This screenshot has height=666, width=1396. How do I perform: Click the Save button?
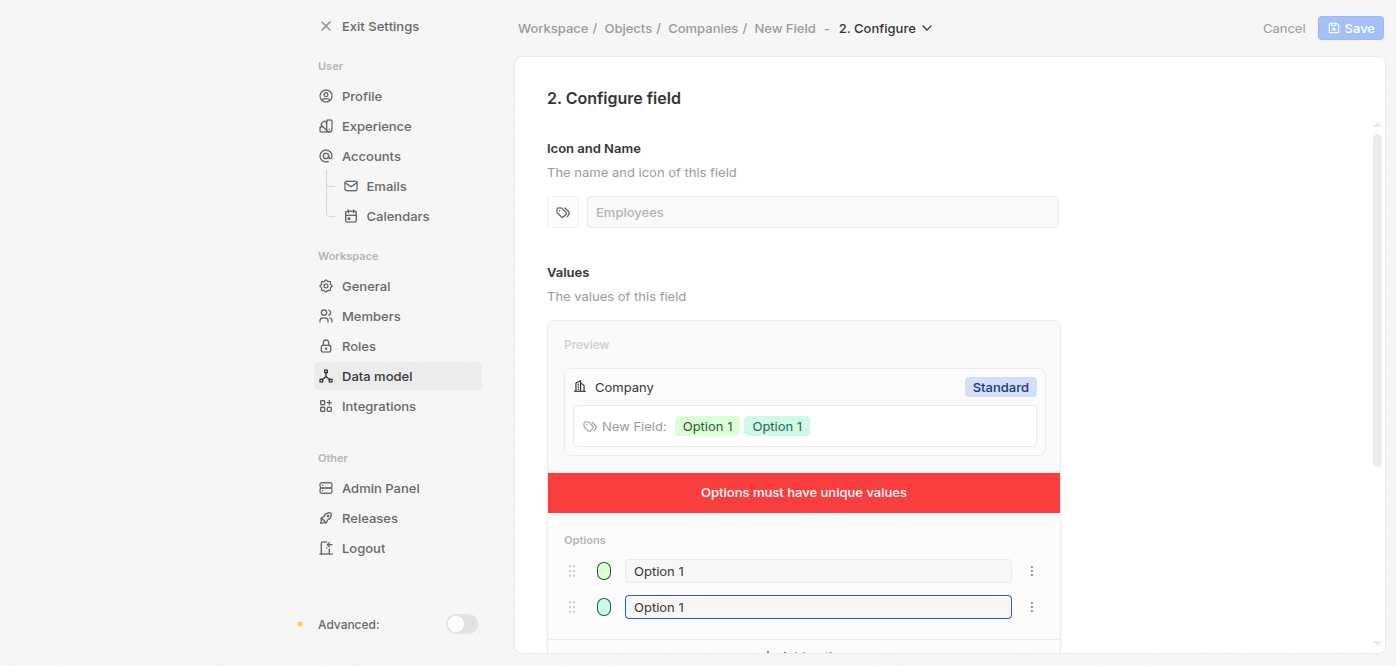point(1350,28)
